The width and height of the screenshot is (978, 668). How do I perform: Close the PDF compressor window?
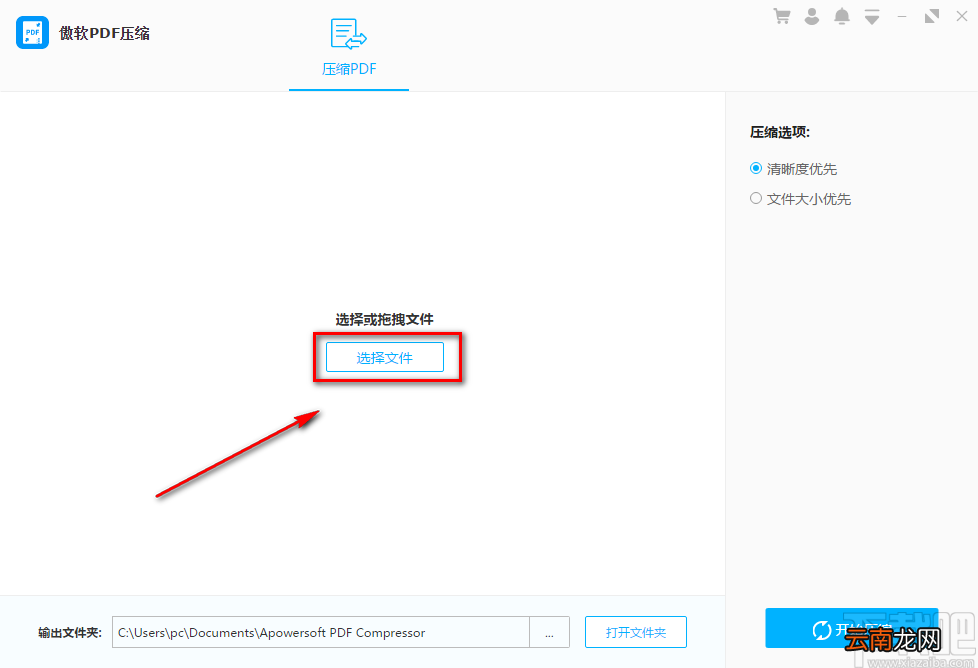962,16
